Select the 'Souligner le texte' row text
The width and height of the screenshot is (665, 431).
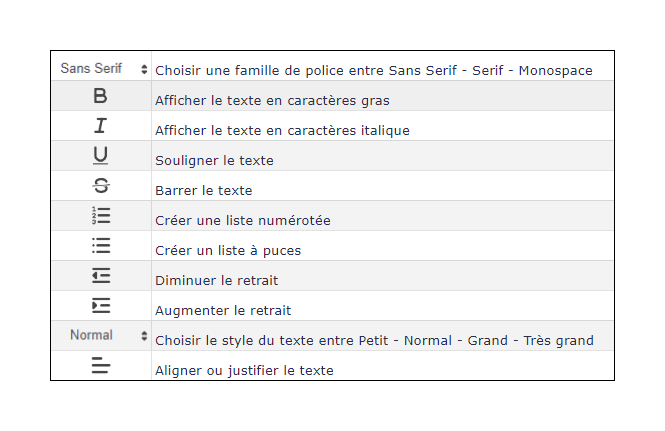(x=214, y=160)
